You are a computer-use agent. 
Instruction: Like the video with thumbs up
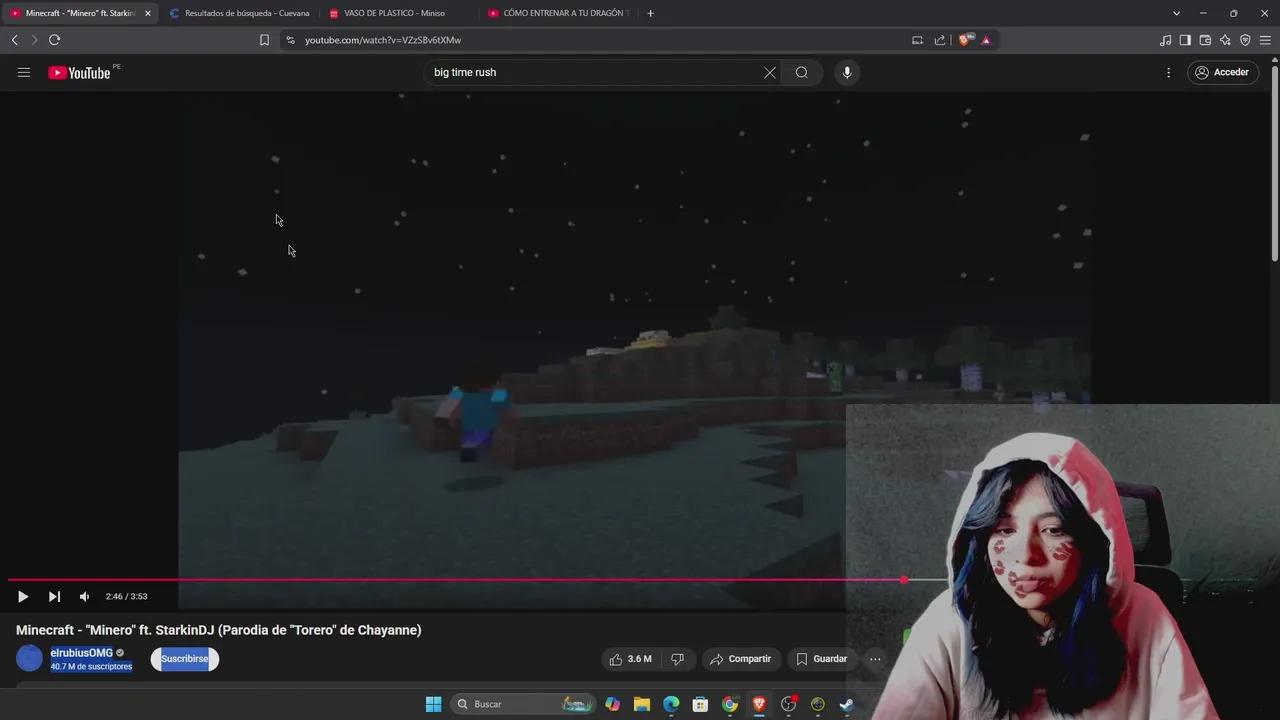[631, 659]
